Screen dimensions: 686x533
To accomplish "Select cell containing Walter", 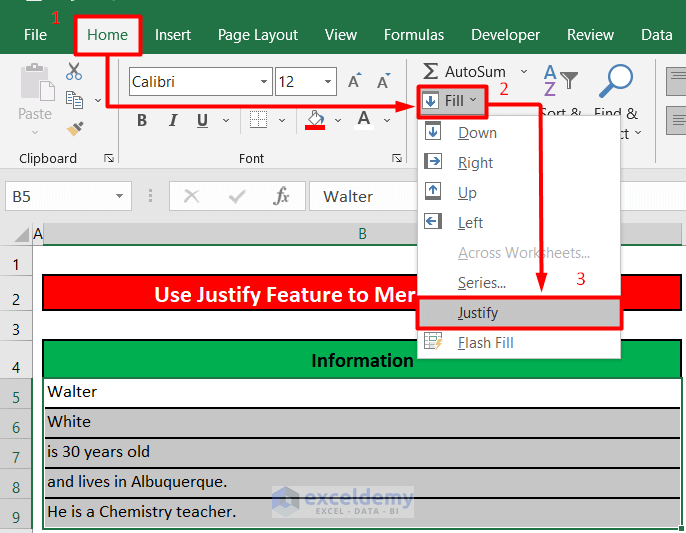I will (x=362, y=393).
